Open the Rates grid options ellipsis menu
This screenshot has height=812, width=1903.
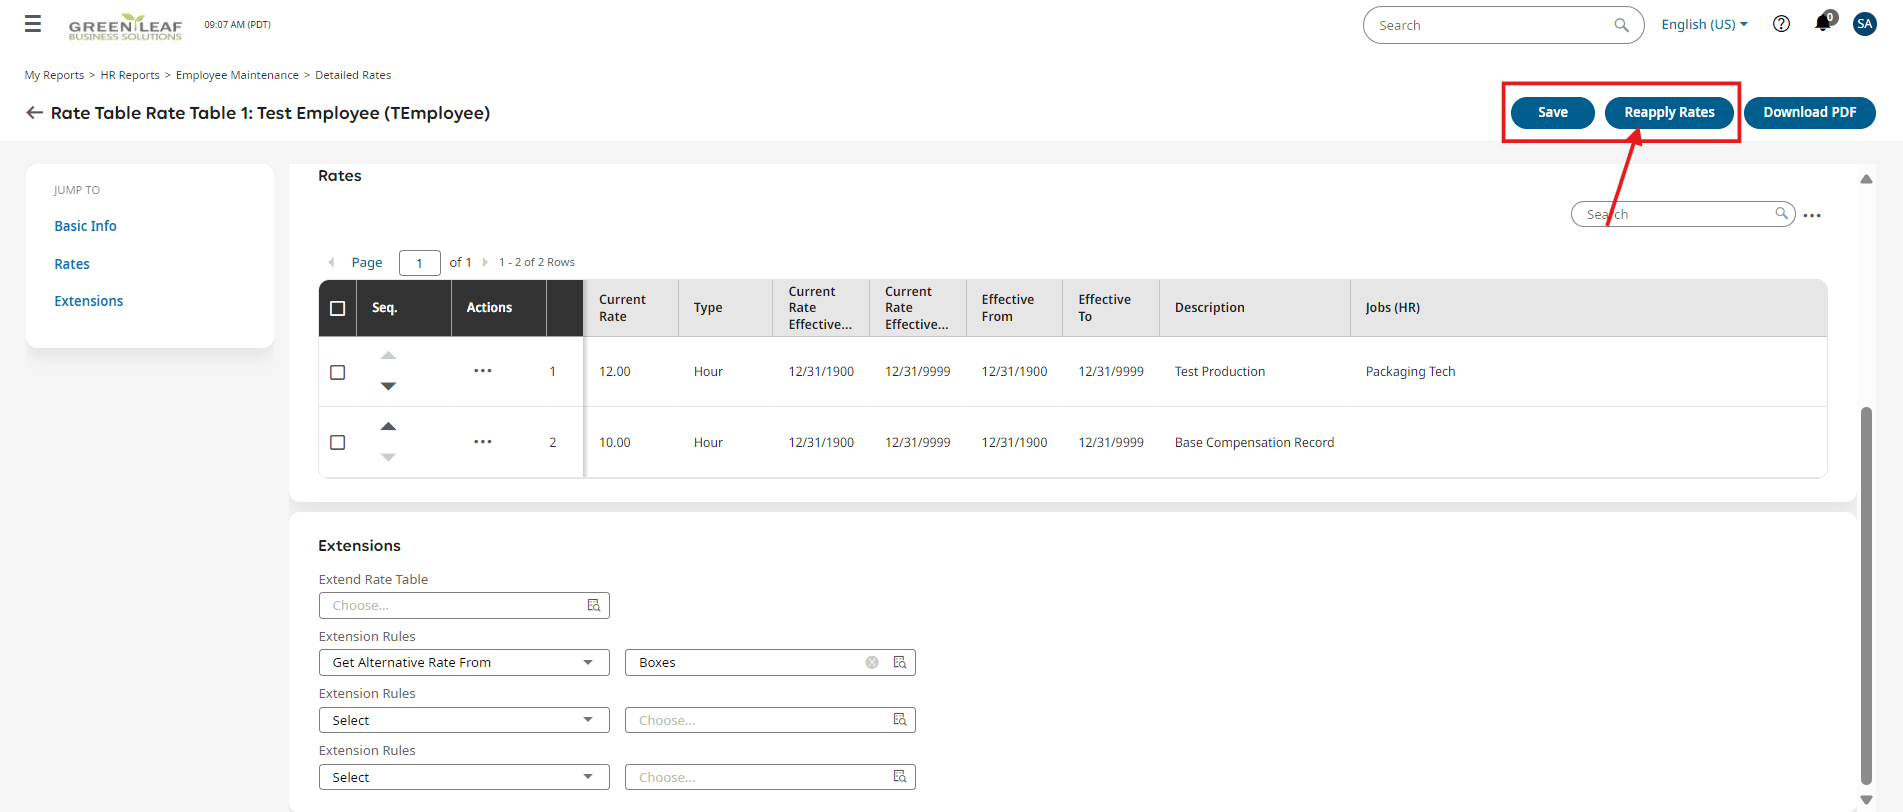pos(1812,215)
